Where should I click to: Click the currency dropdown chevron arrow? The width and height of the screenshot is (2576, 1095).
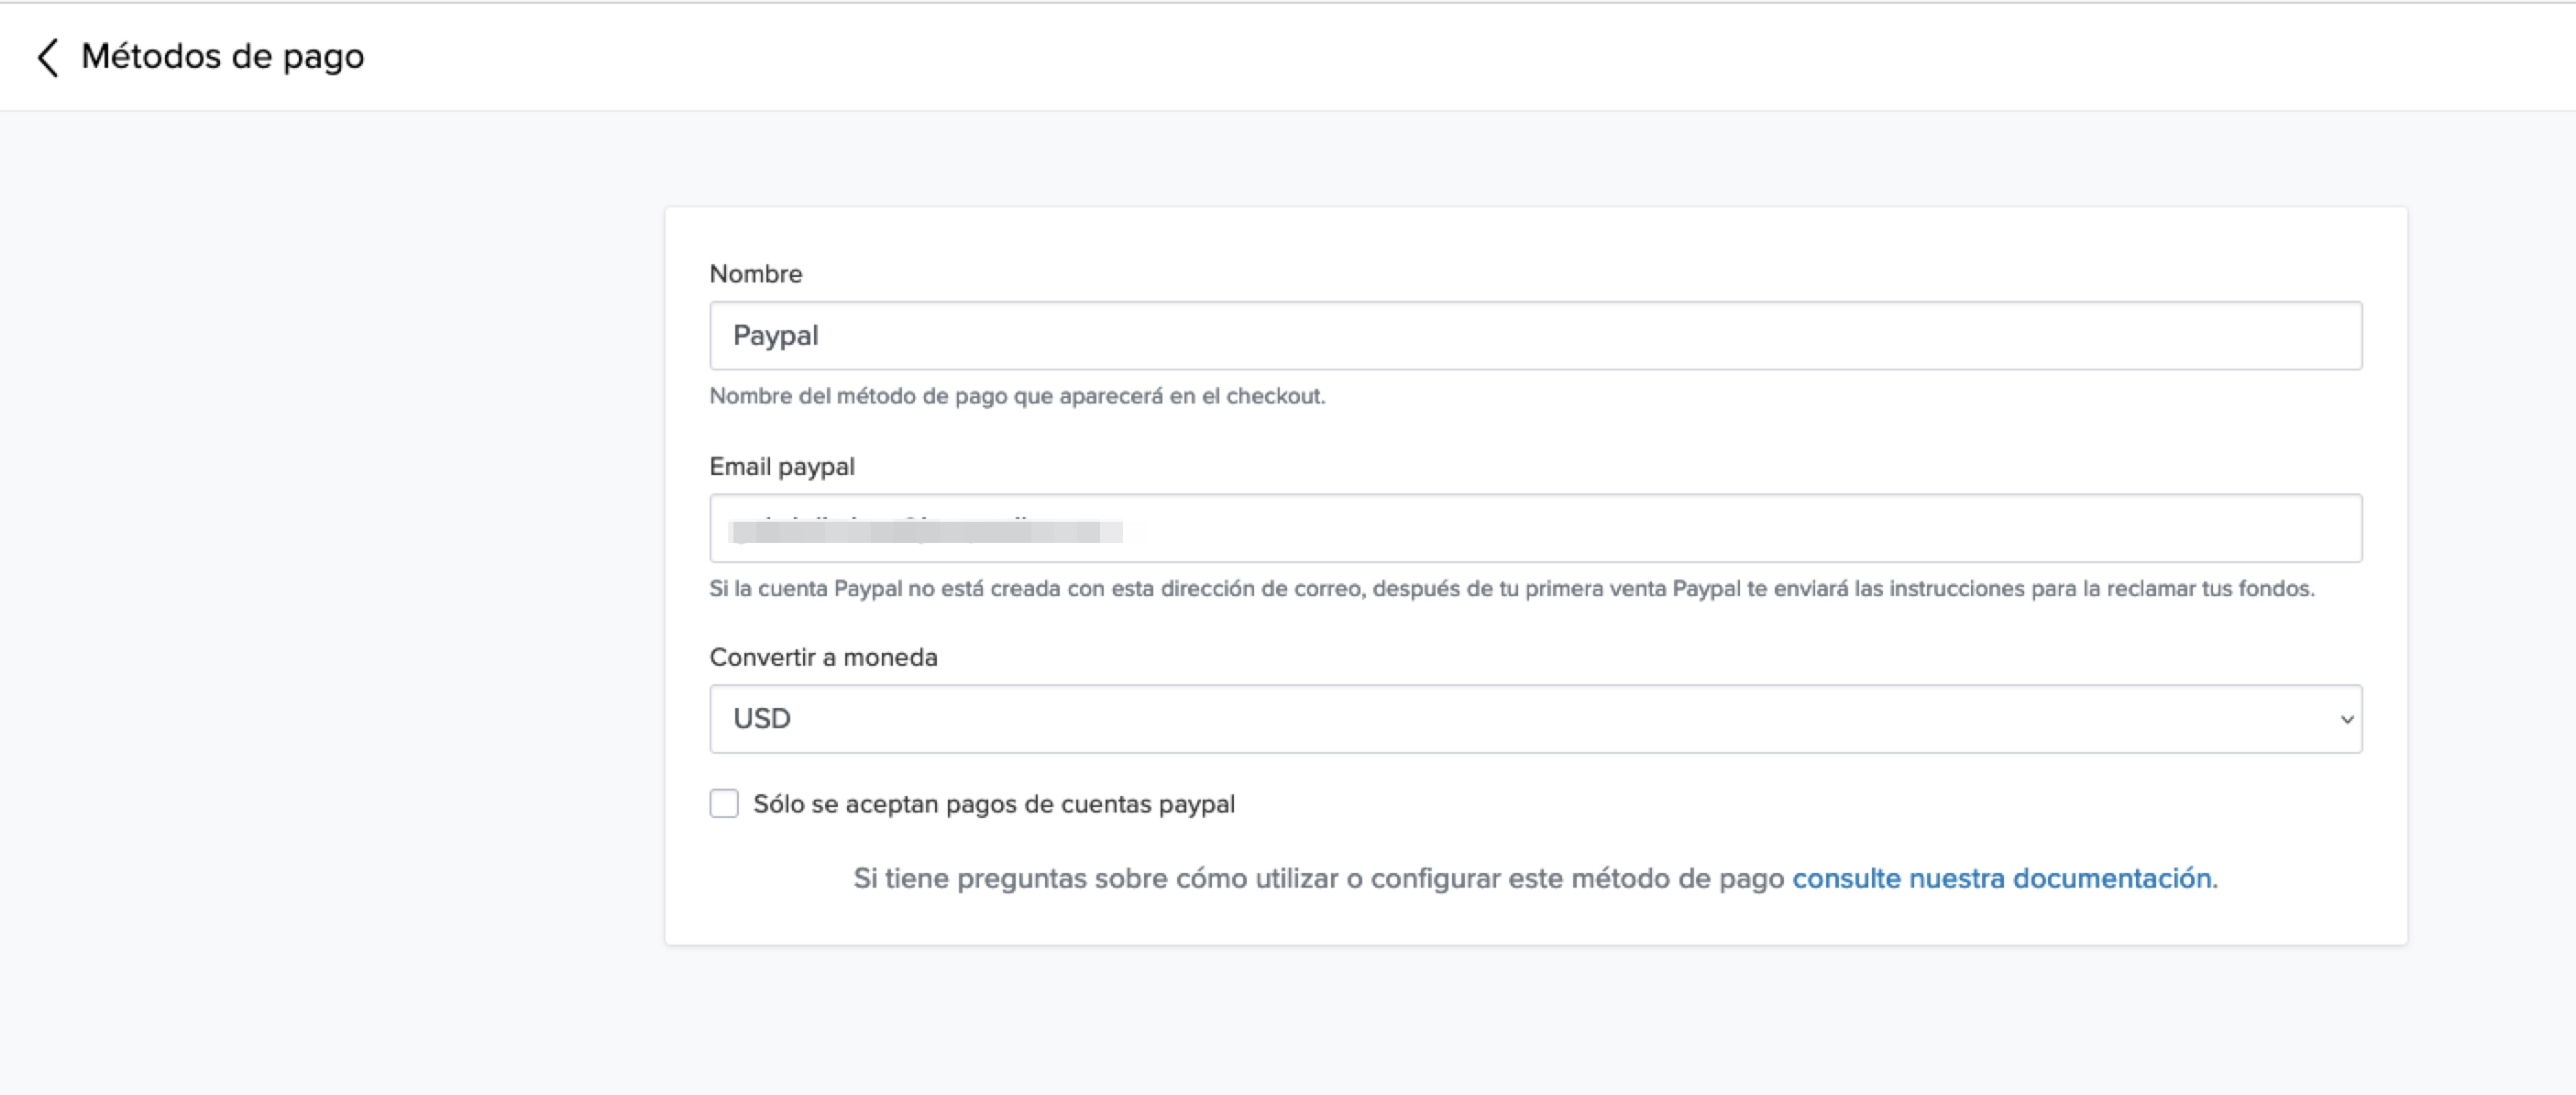pos(2346,719)
